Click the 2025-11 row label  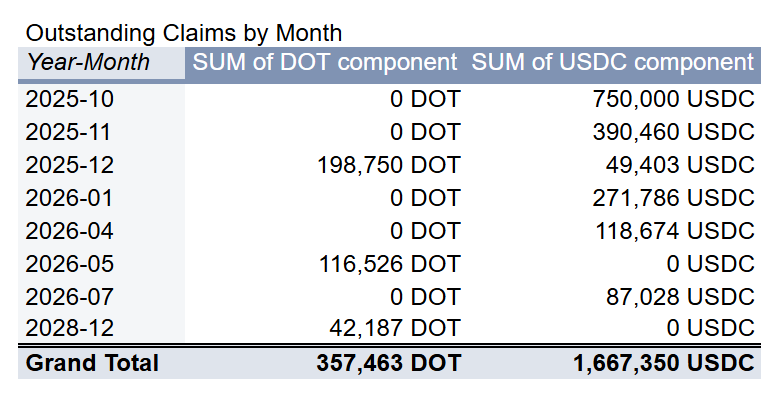pyautogui.click(x=69, y=132)
